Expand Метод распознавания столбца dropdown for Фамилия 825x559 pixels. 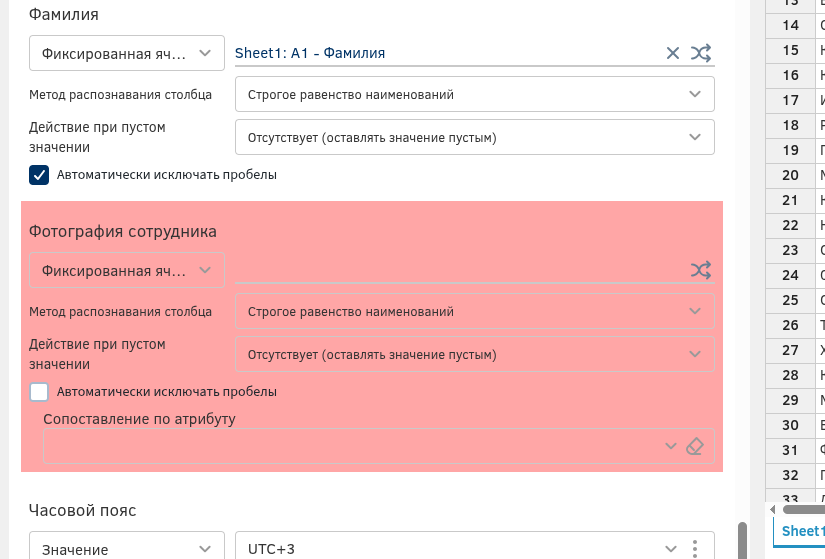click(474, 95)
